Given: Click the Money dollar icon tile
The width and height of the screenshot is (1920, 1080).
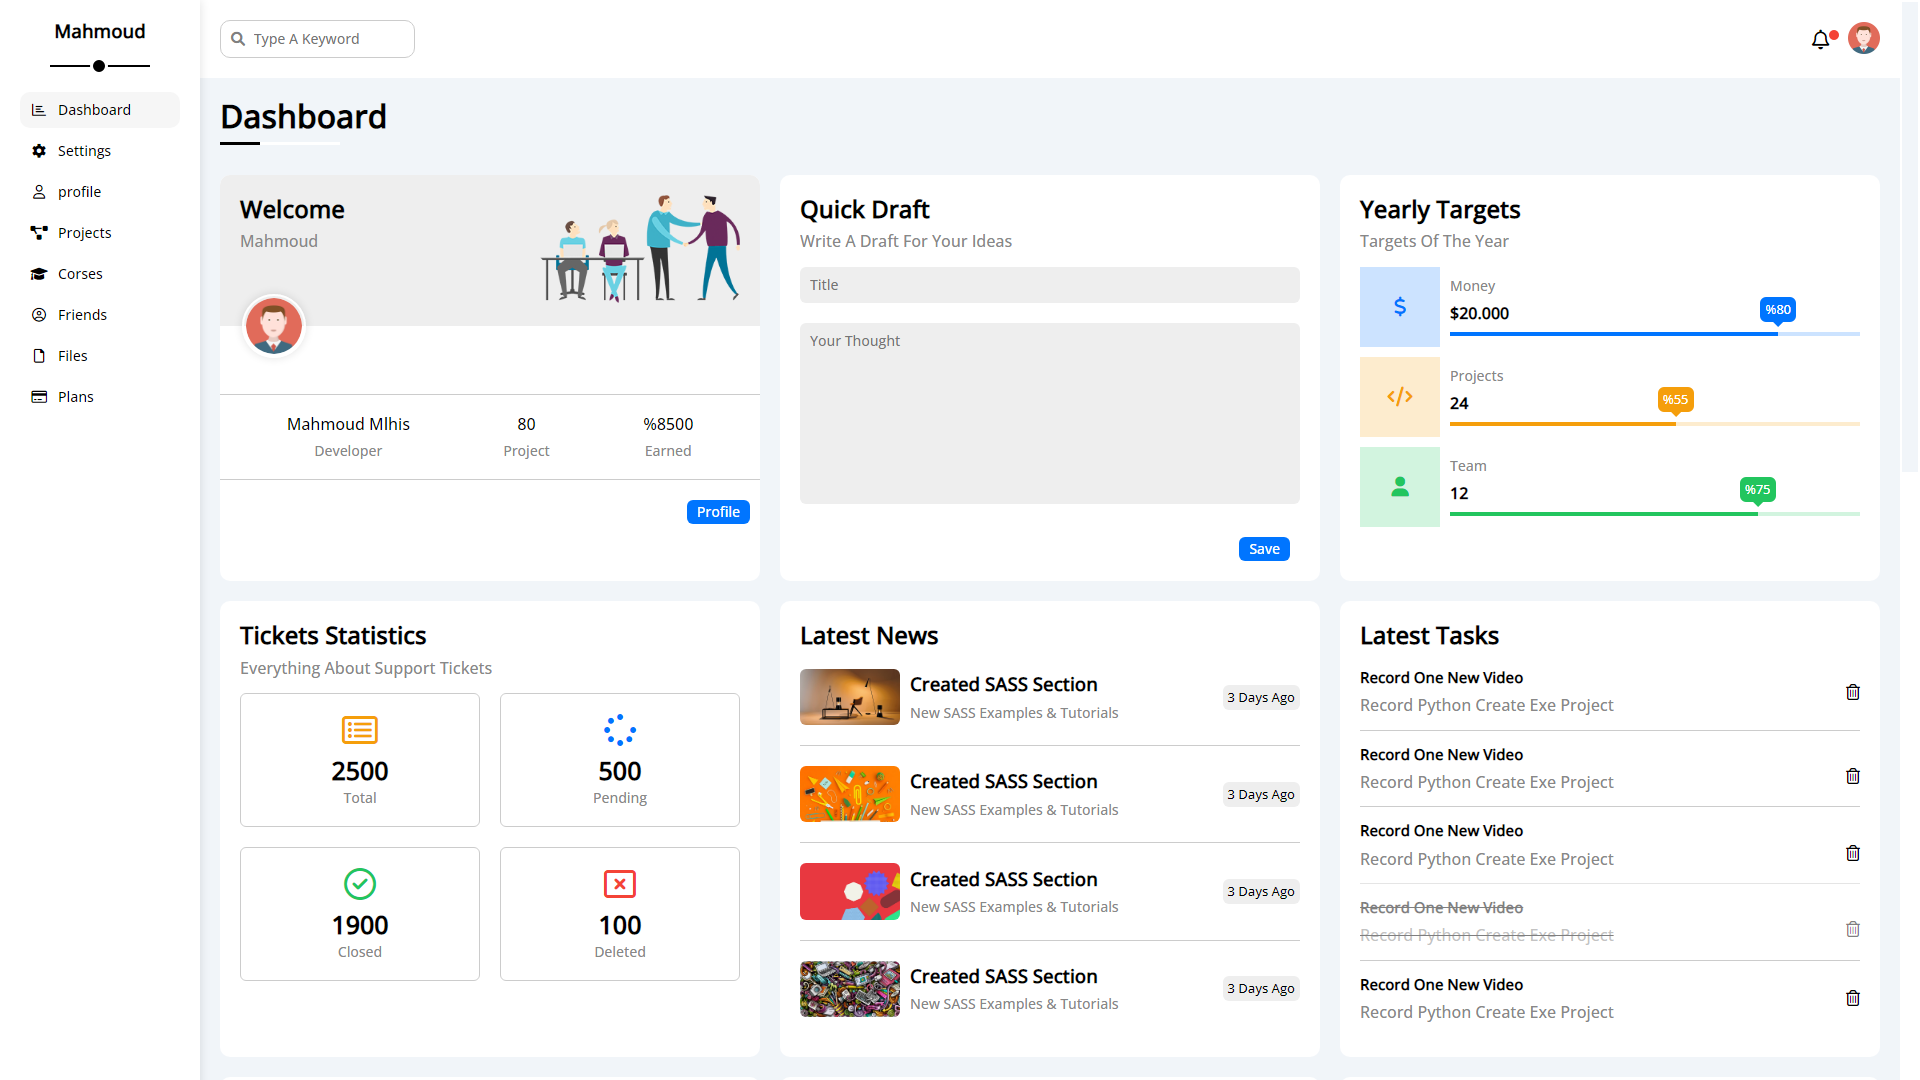Looking at the screenshot, I should [1399, 307].
